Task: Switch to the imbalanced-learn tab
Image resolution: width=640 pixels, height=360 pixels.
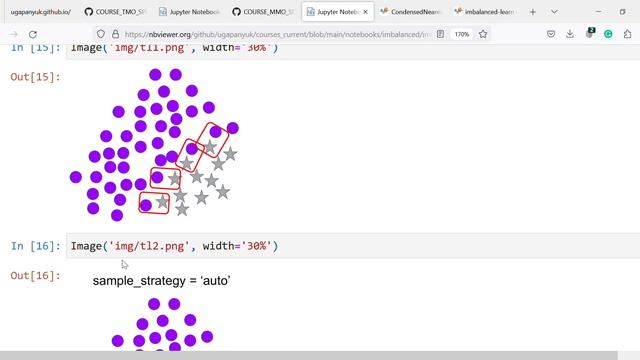Action: pyautogui.click(x=484, y=12)
